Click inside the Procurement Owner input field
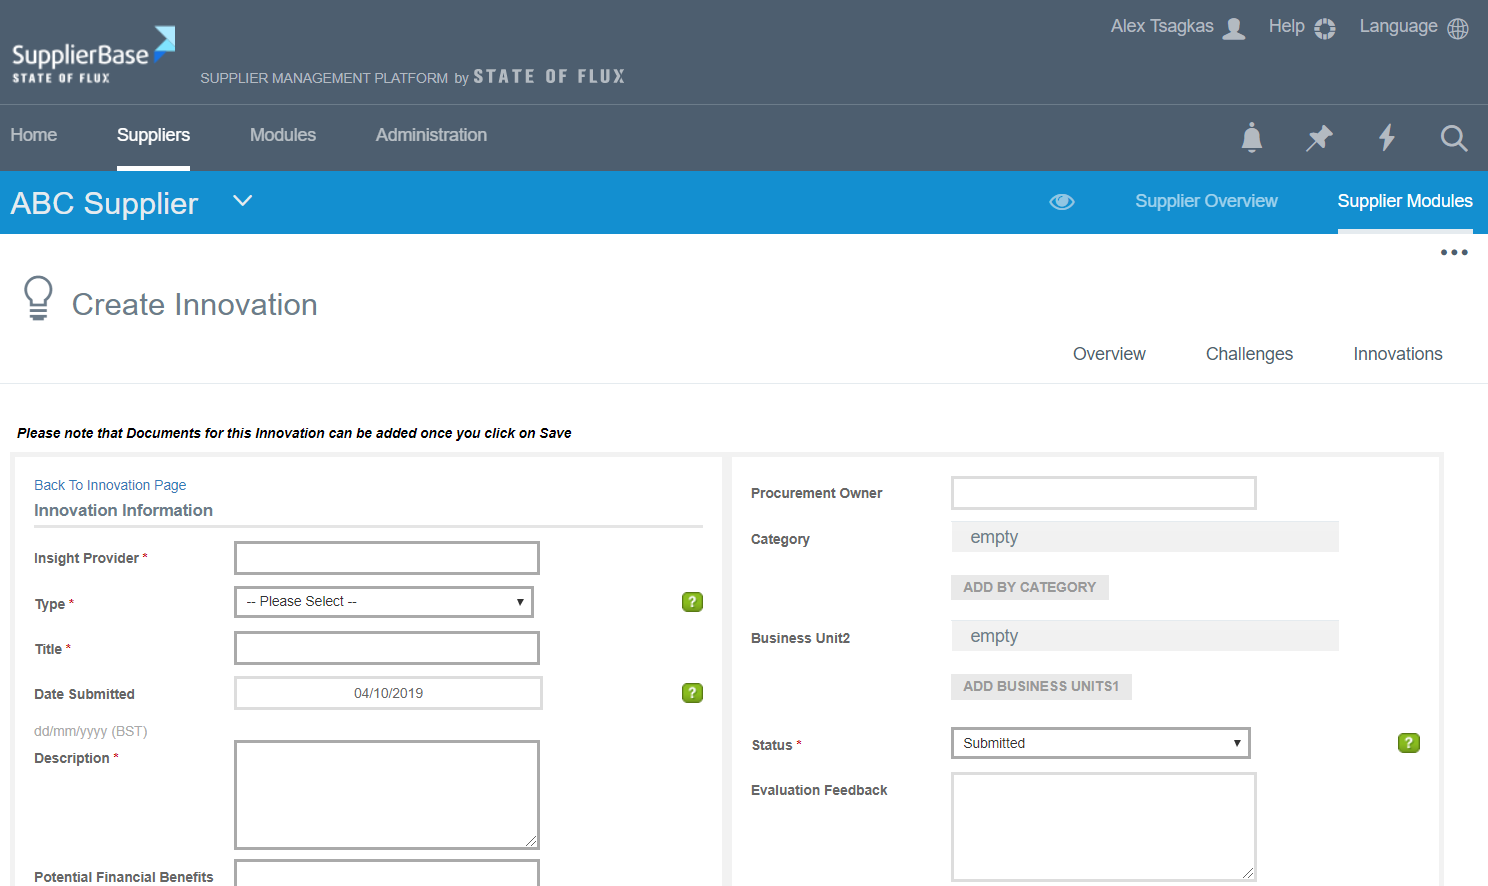Image resolution: width=1488 pixels, height=886 pixels. [x=1103, y=493]
